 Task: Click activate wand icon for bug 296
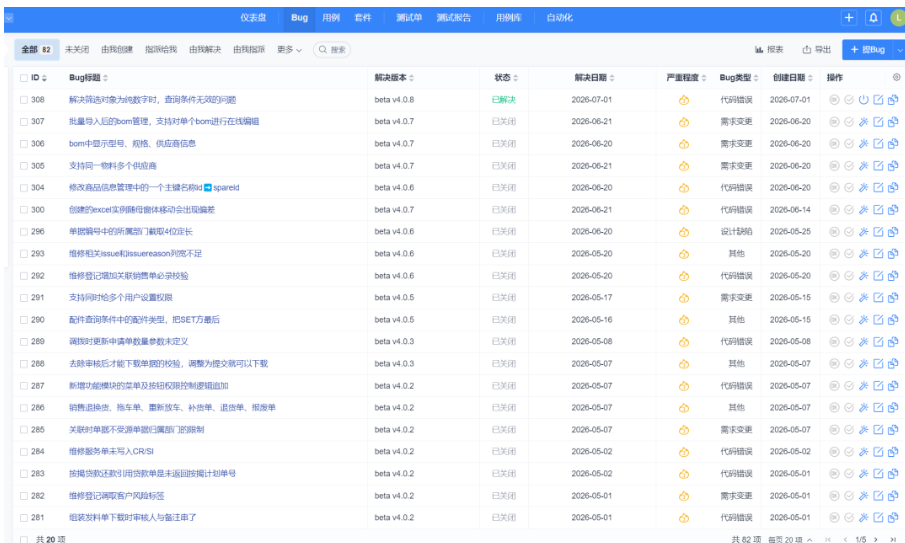(863, 232)
